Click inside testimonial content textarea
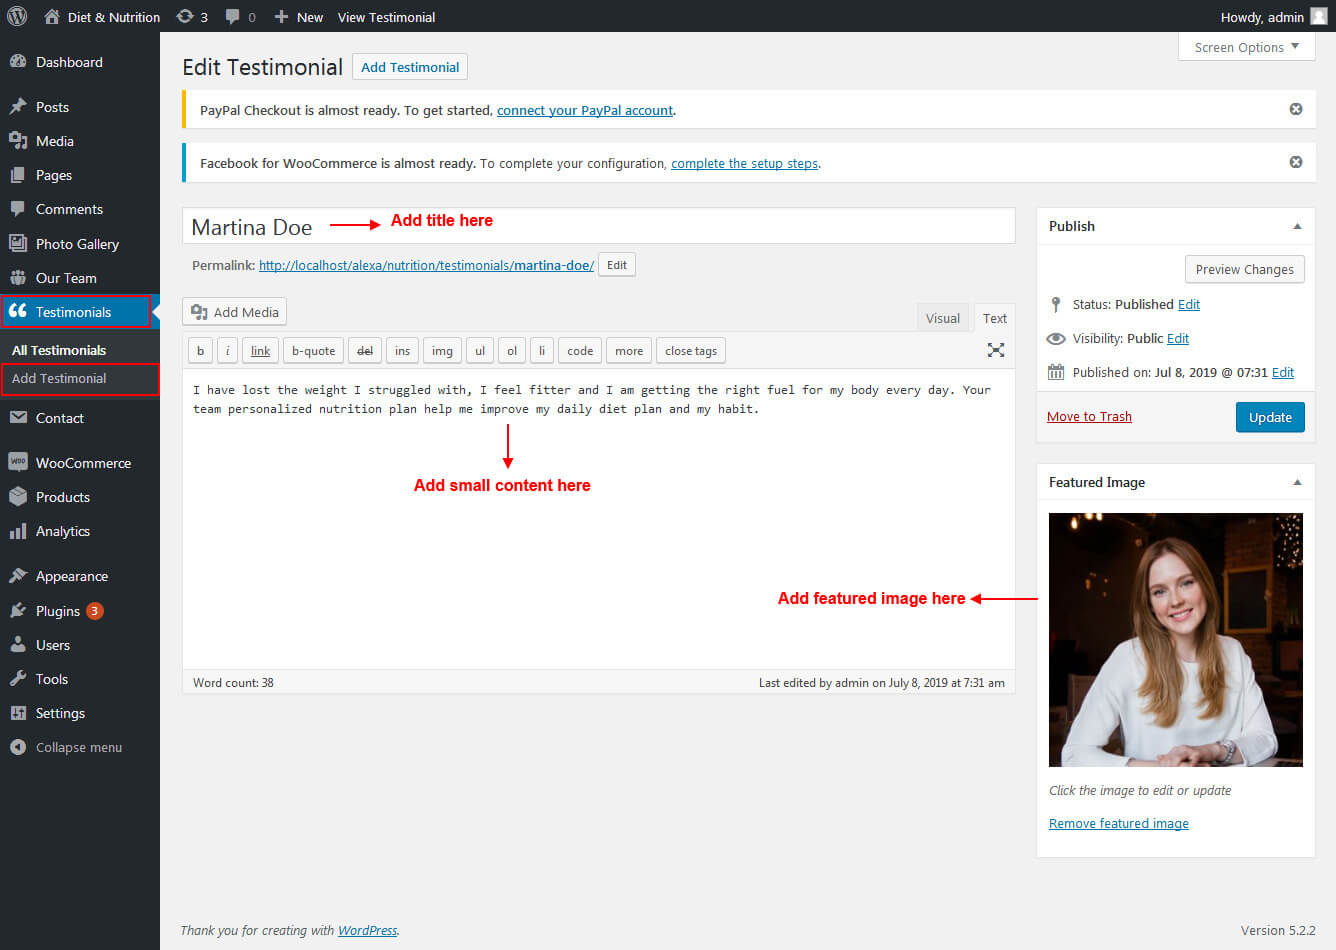Image resolution: width=1336 pixels, height=950 pixels. click(598, 518)
